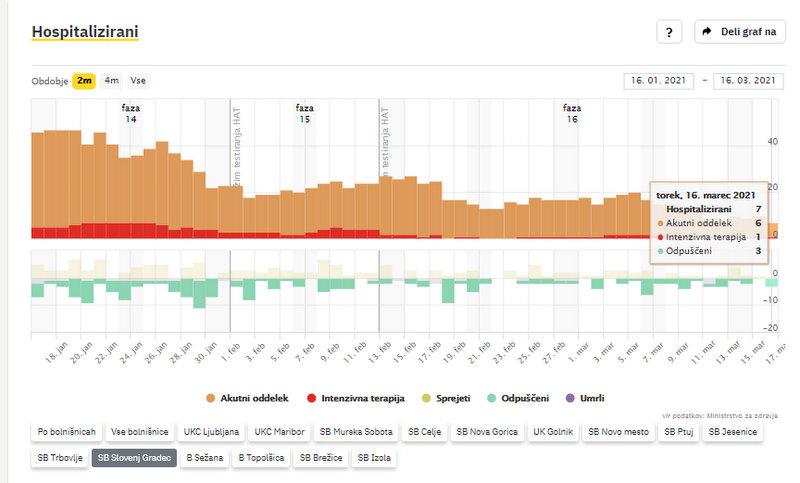Click the share arrow icon
Viewport: 800px width, 483px height.
(707, 32)
